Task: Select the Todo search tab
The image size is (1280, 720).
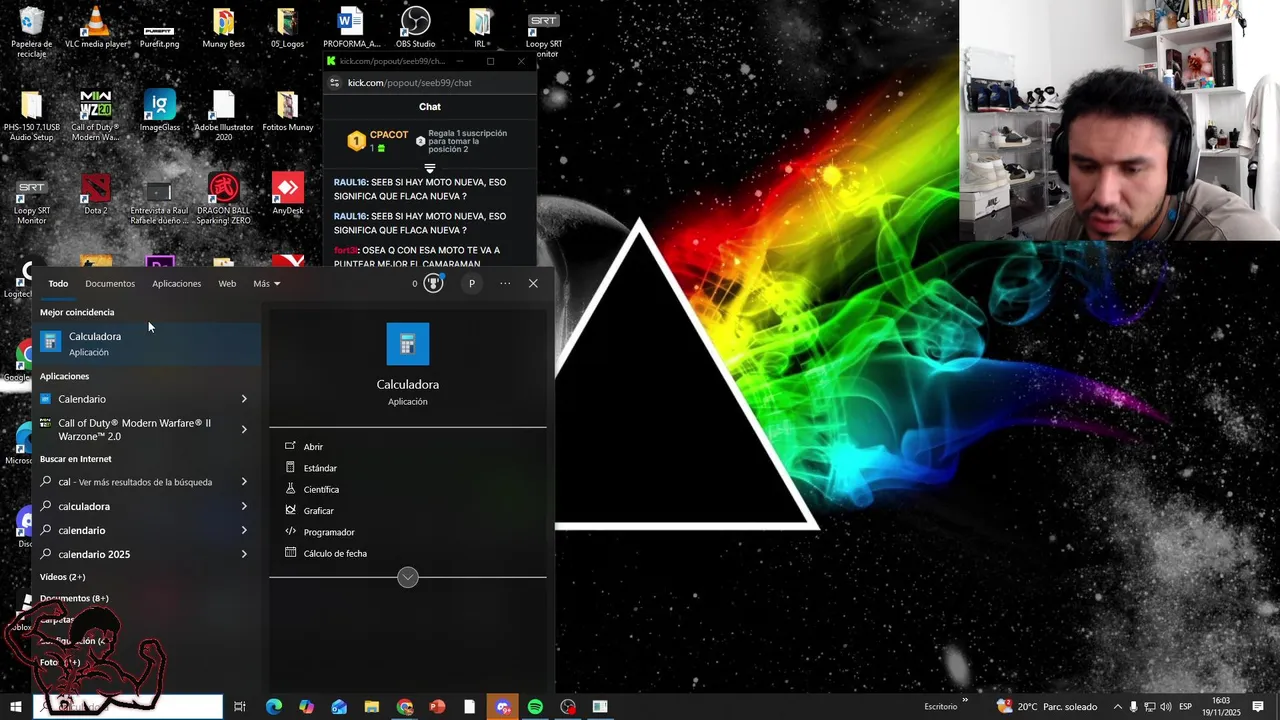Action: [58, 284]
